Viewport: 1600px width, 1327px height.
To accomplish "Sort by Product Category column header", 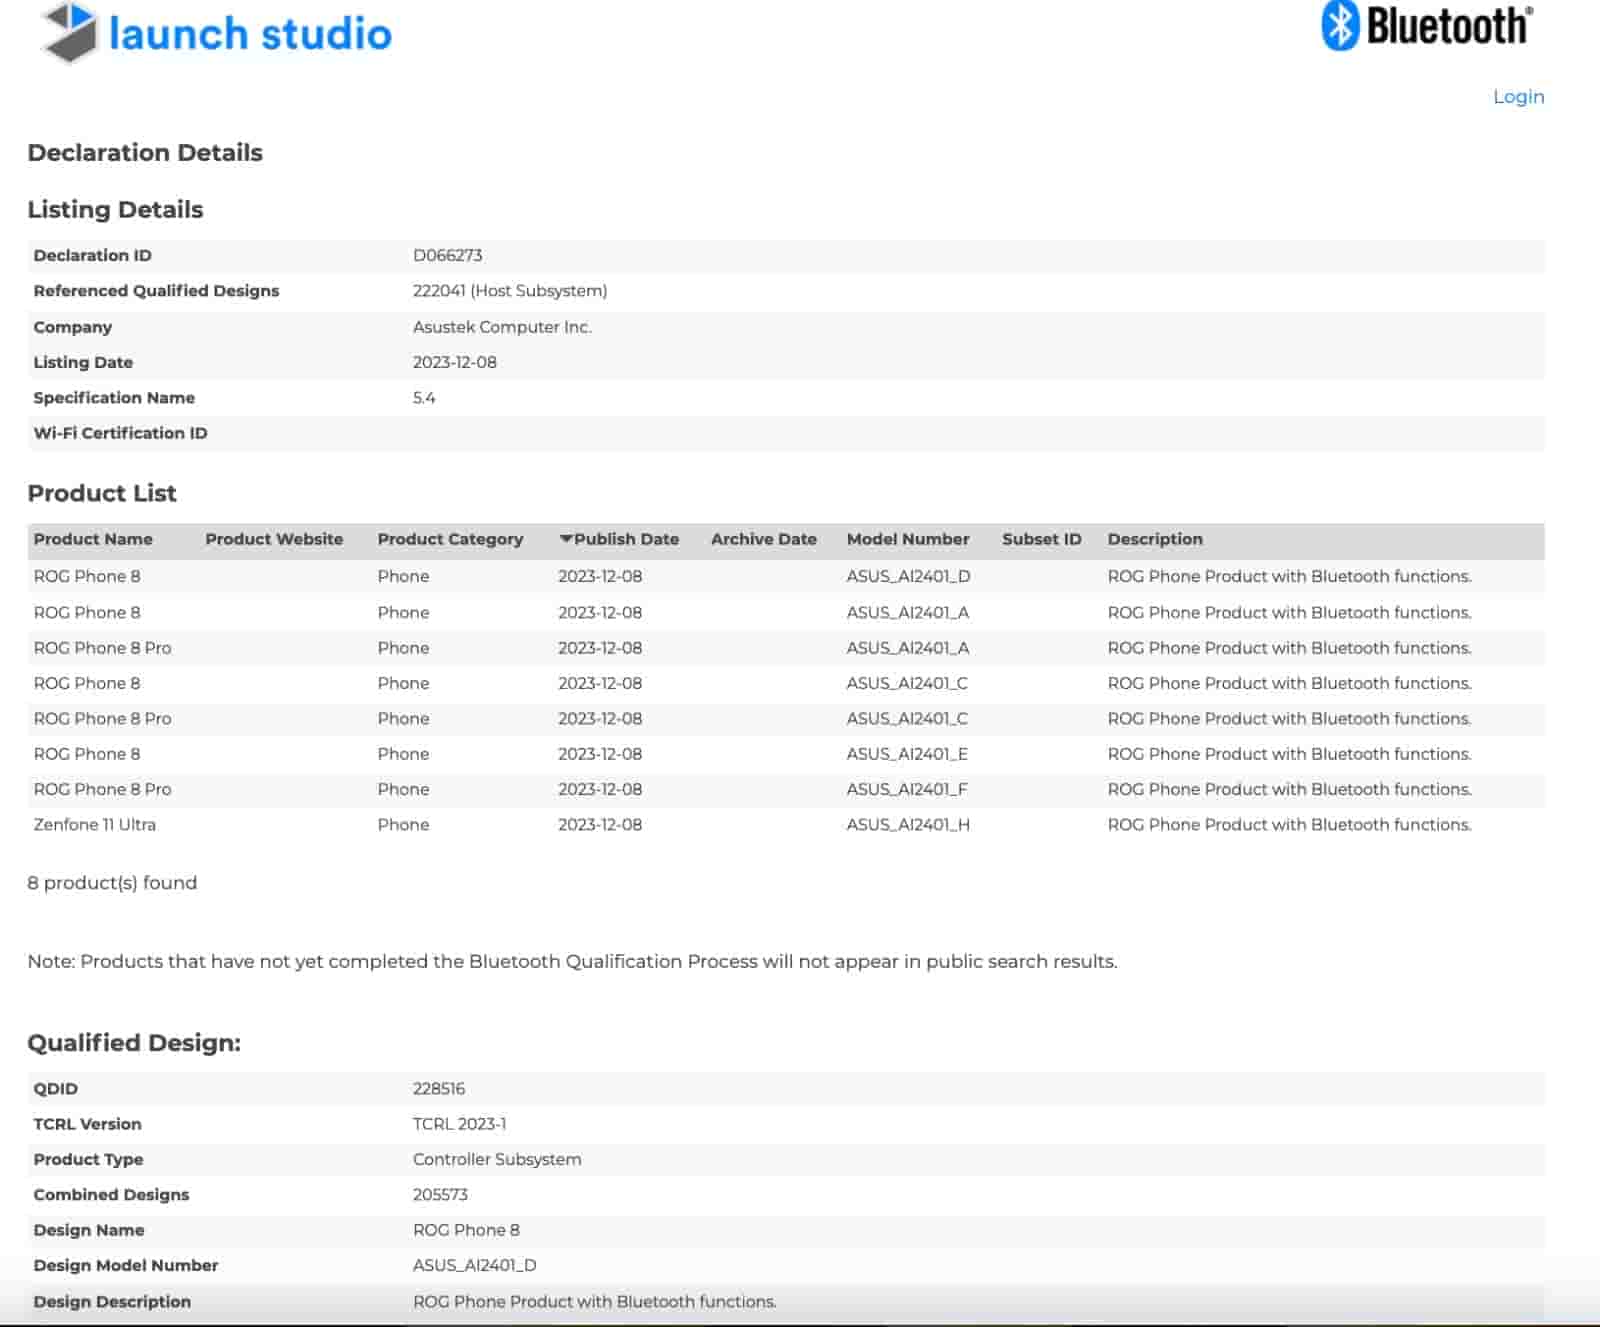I will [x=450, y=539].
